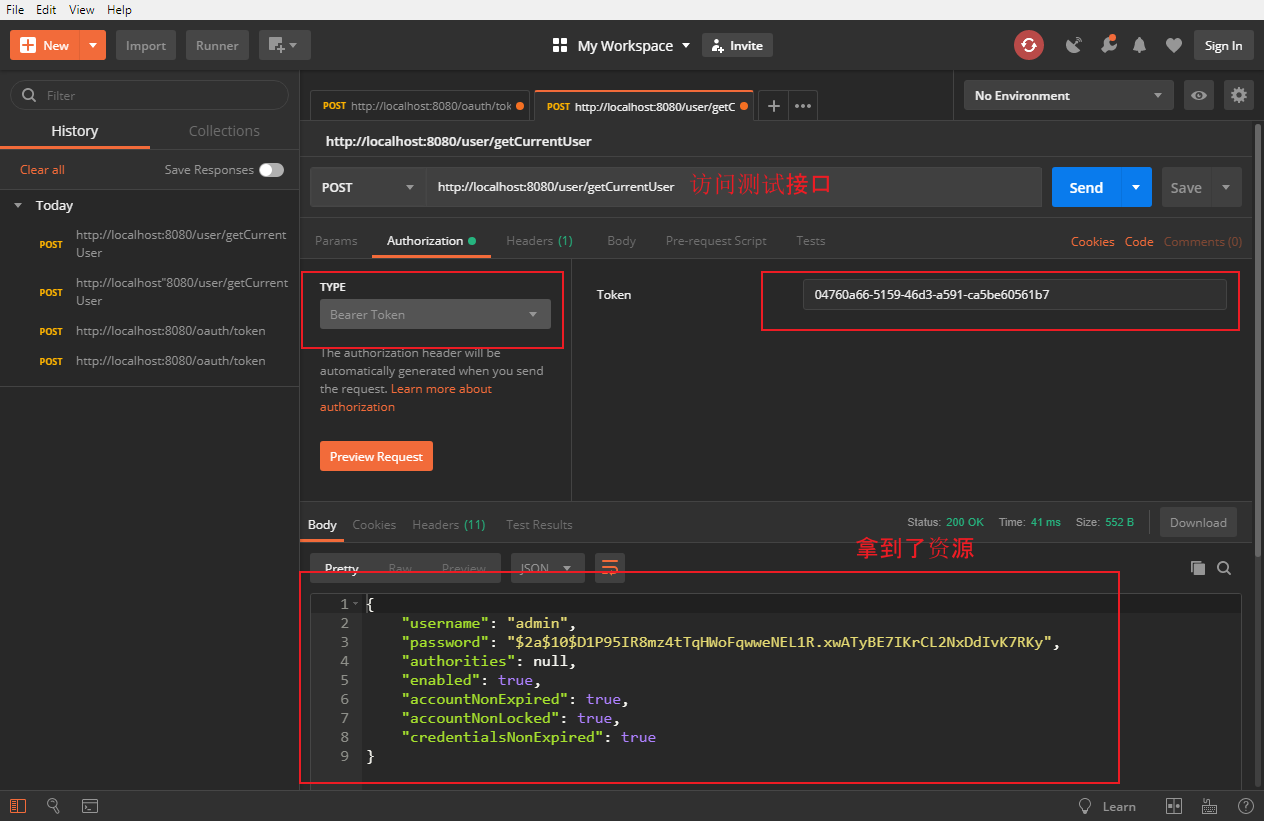The height and width of the screenshot is (821, 1264).
Task: Toggle response line wrap icon
Action: tap(609, 568)
